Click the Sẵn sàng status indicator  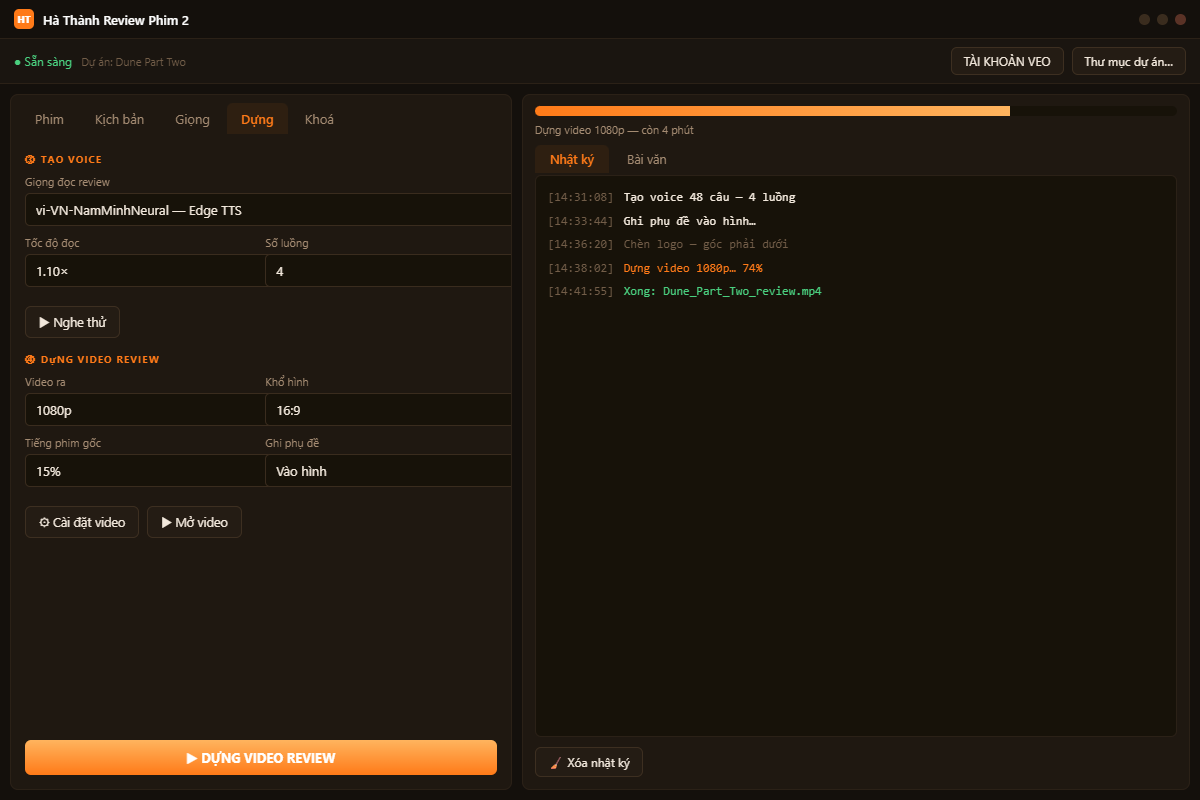[43, 62]
